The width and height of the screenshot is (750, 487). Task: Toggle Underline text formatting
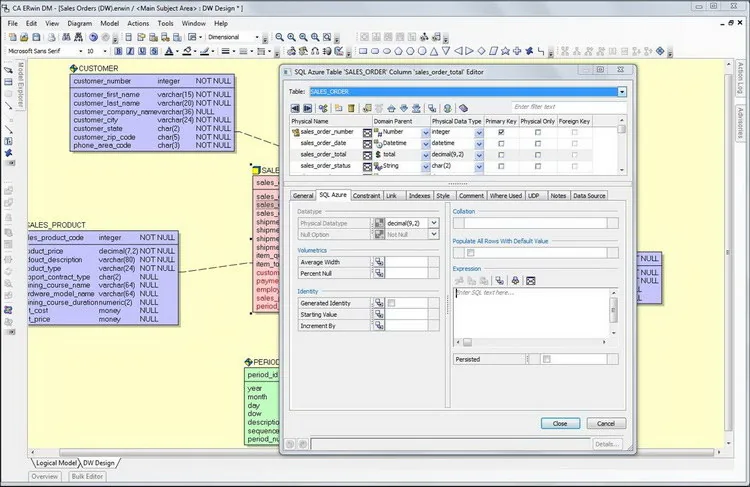click(142, 51)
